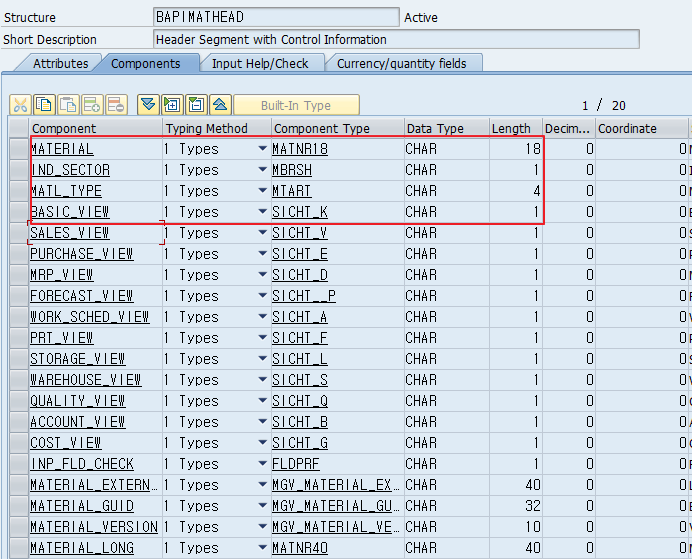Viewport: 692px width, 559px height.
Task: Open typing method dropdown for MATL_TYPE row
Action: (x=263, y=191)
